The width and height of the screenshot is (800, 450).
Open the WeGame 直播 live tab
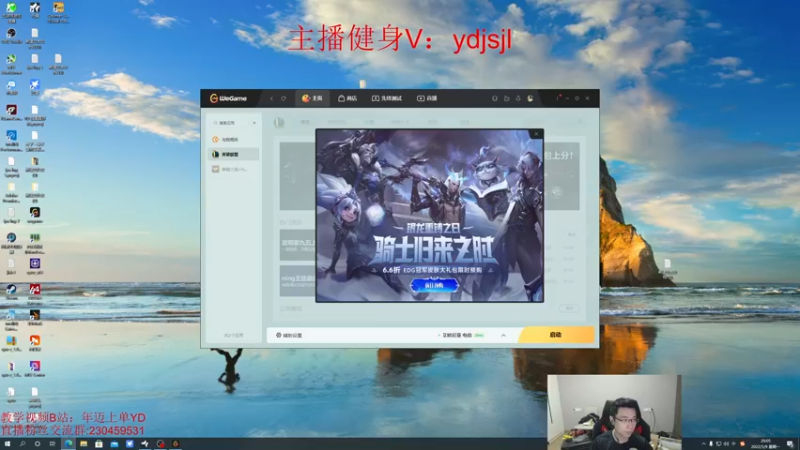[427, 98]
